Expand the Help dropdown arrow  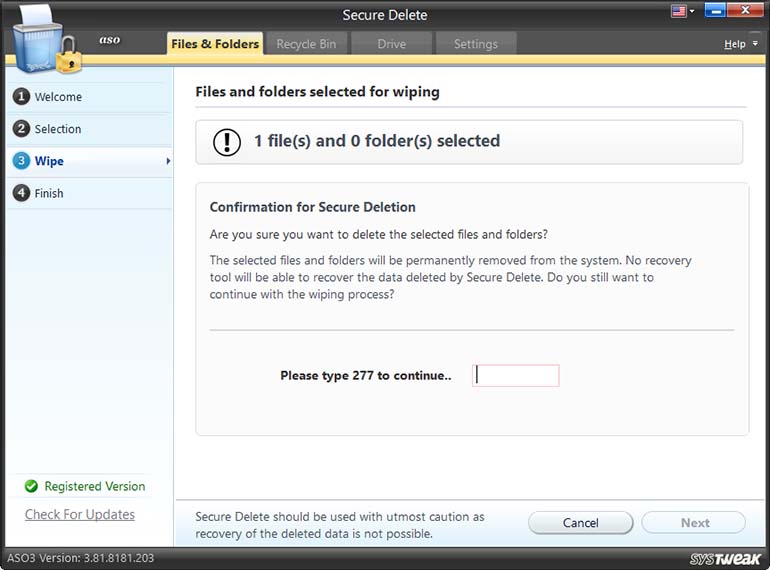[x=755, y=44]
